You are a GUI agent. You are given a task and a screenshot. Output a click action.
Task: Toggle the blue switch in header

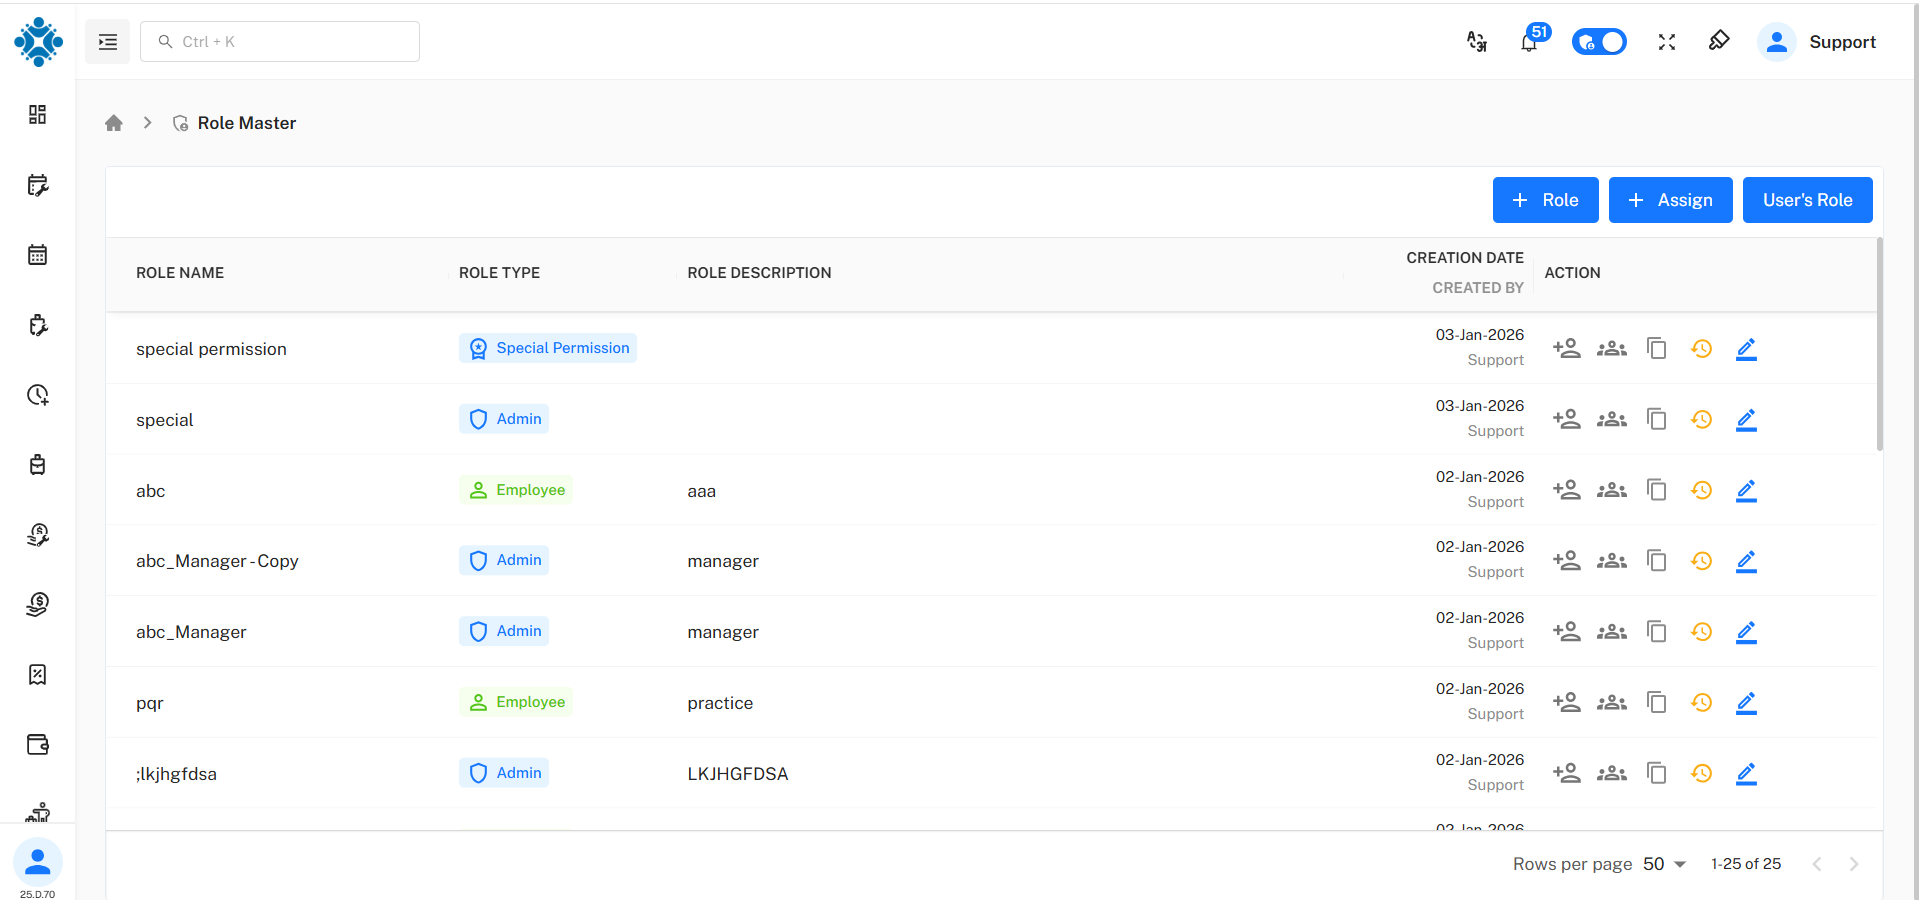click(x=1599, y=42)
